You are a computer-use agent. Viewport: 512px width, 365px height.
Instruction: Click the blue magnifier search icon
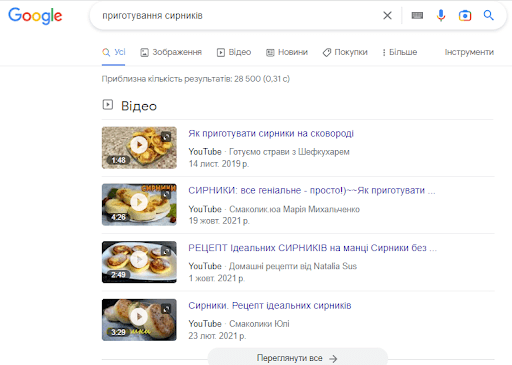[488, 15]
